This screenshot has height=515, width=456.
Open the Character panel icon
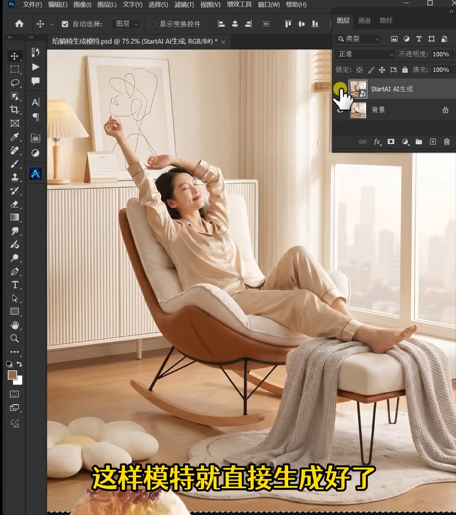[x=35, y=102]
